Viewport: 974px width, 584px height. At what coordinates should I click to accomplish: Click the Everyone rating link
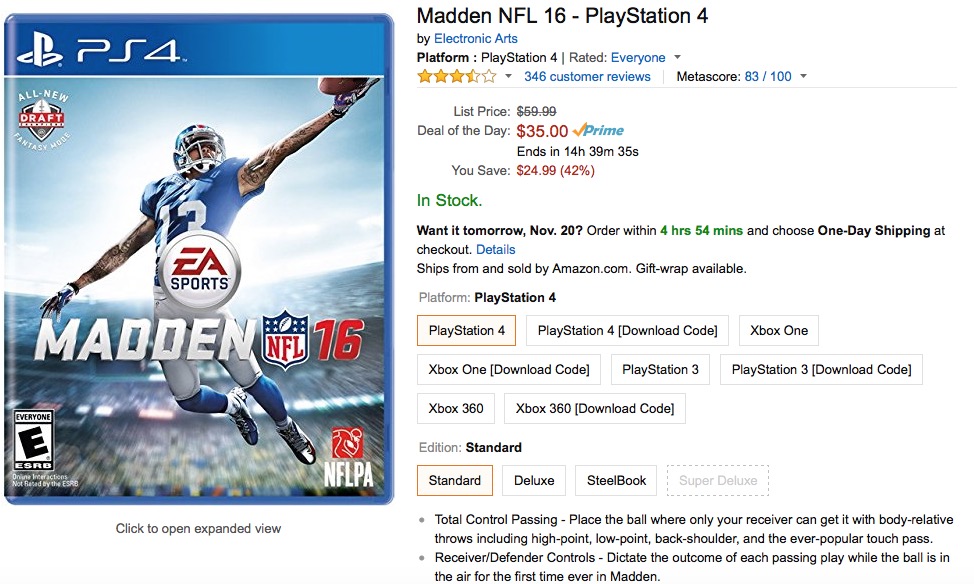pyautogui.click(x=638, y=58)
